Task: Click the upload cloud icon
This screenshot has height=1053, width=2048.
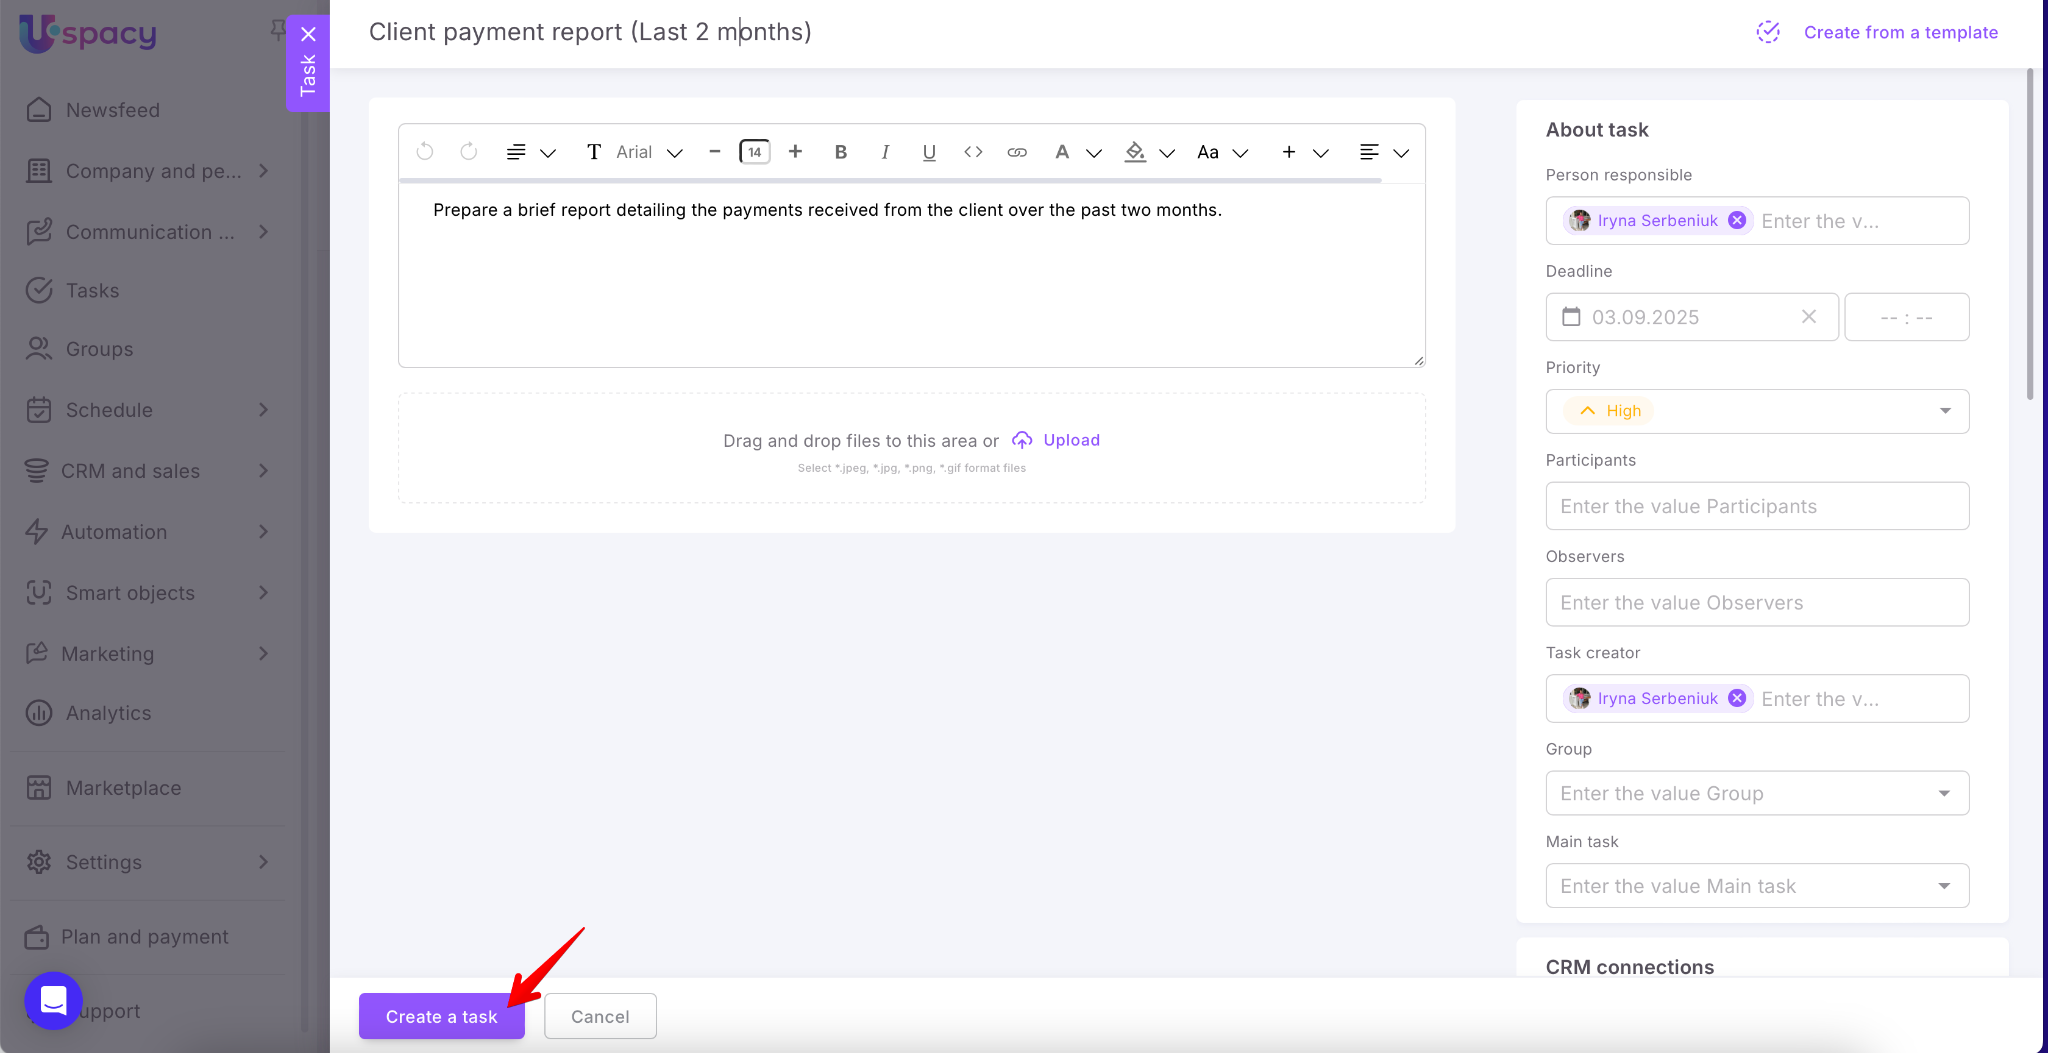Action: click(x=1021, y=440)
